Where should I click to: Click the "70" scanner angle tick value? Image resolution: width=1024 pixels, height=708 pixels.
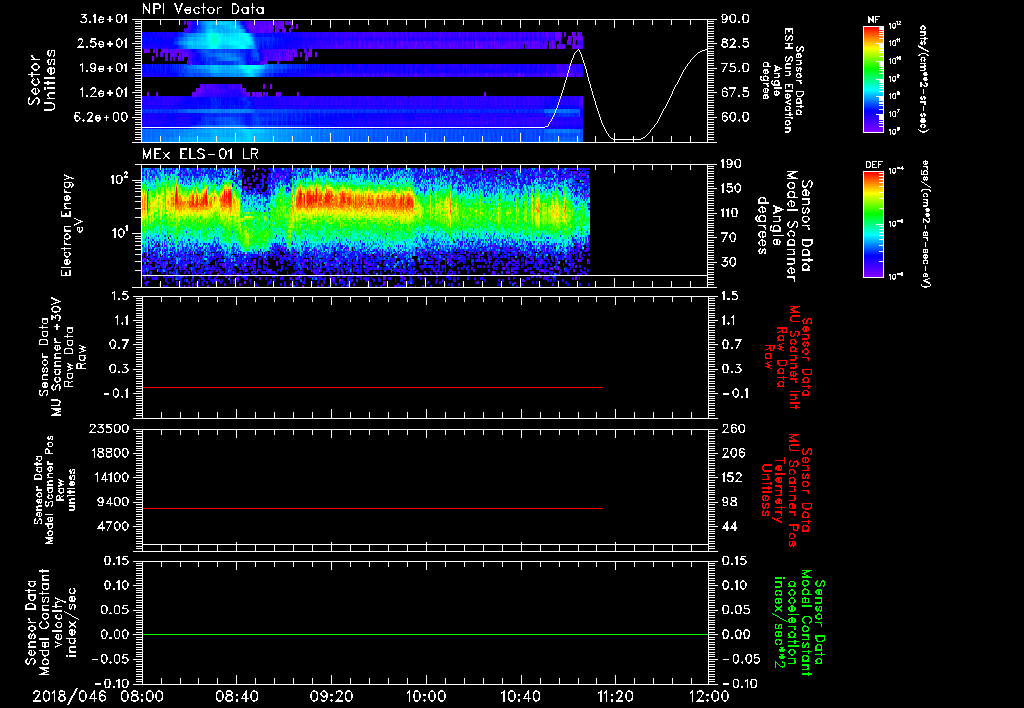click(729, 238)
